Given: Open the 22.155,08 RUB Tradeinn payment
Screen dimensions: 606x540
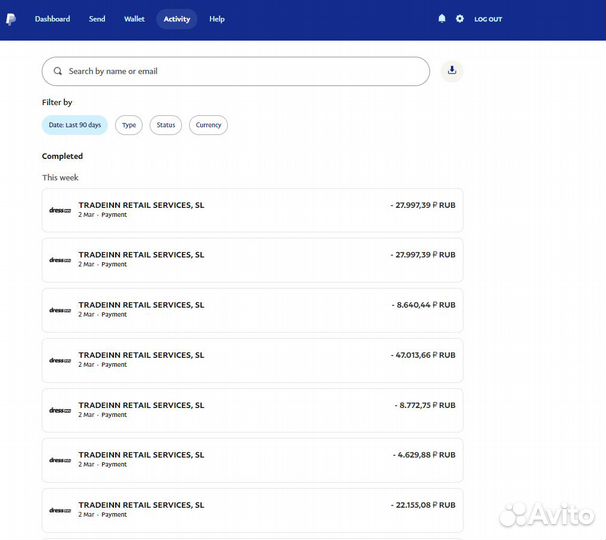Looking at the screenshot, I should (x=252, y=510).
